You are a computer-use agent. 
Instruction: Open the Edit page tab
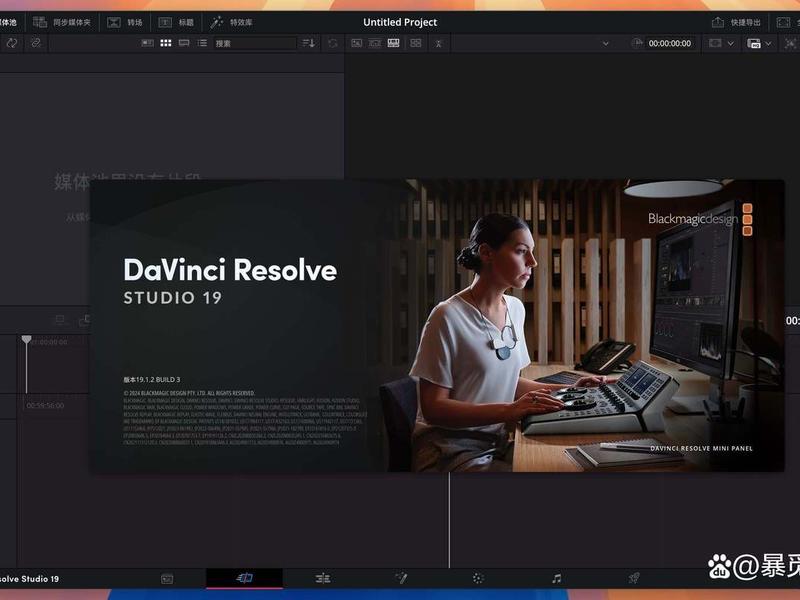click(322, 579)
